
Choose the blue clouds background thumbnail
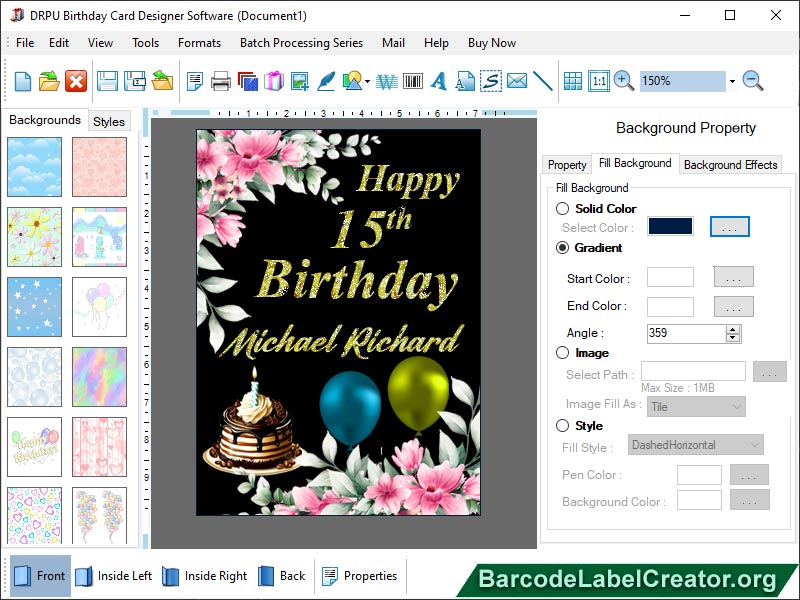(x=34, y=167)
